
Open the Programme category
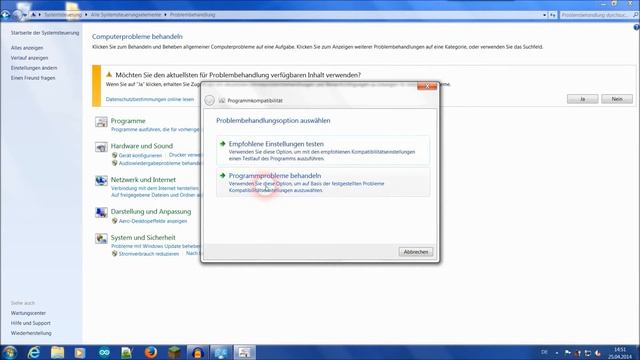(128, 121)
